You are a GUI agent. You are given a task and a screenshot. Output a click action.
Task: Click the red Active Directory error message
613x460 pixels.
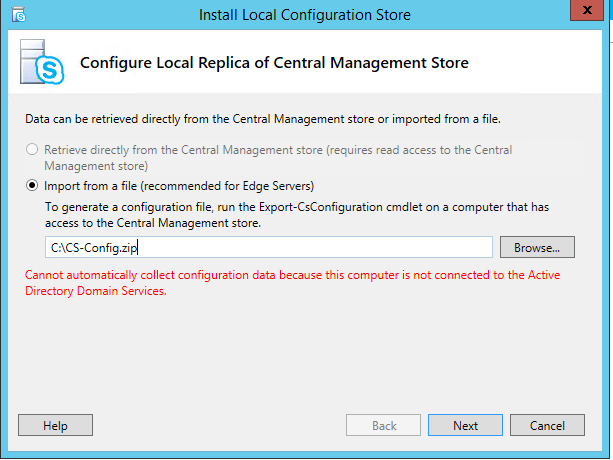[292, 283]
